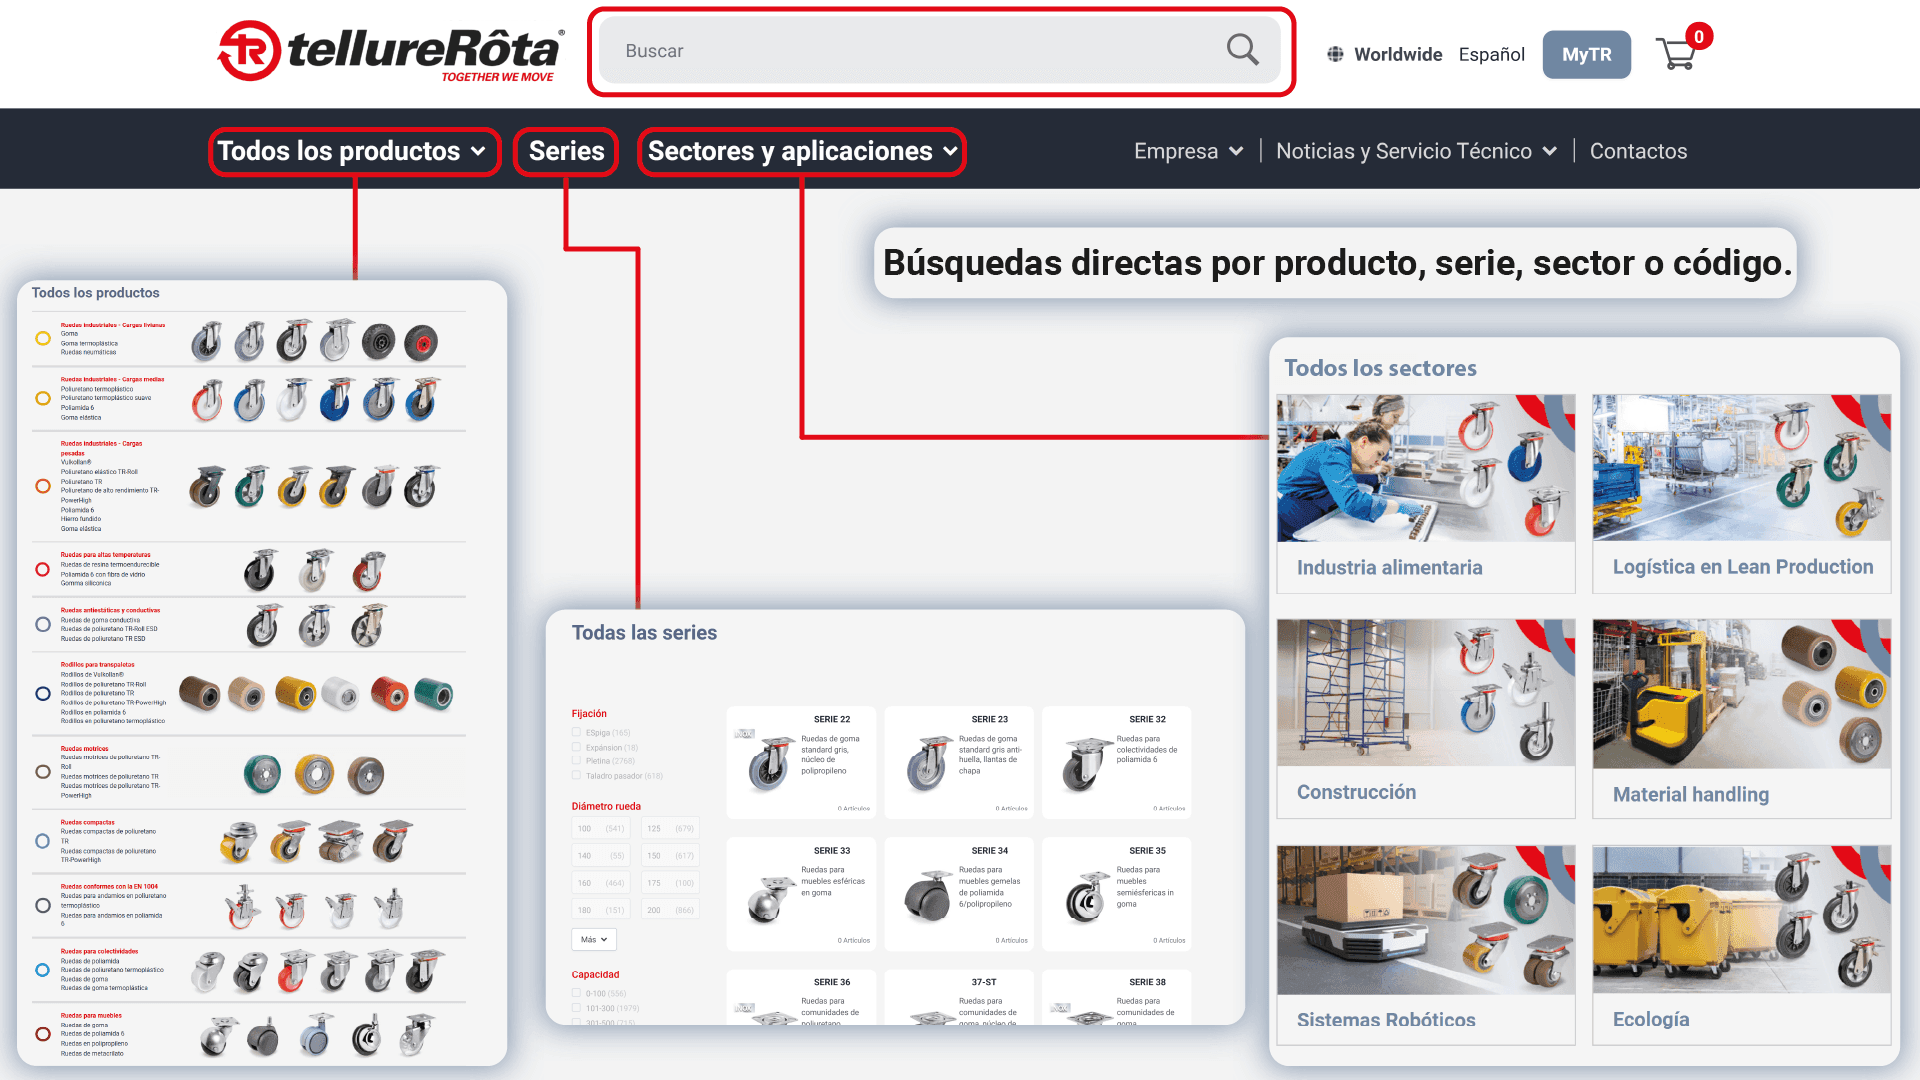1920x1080 pixels.
Task: Select the circle icon for Rodillos para transpaletas
Action: 43,693
